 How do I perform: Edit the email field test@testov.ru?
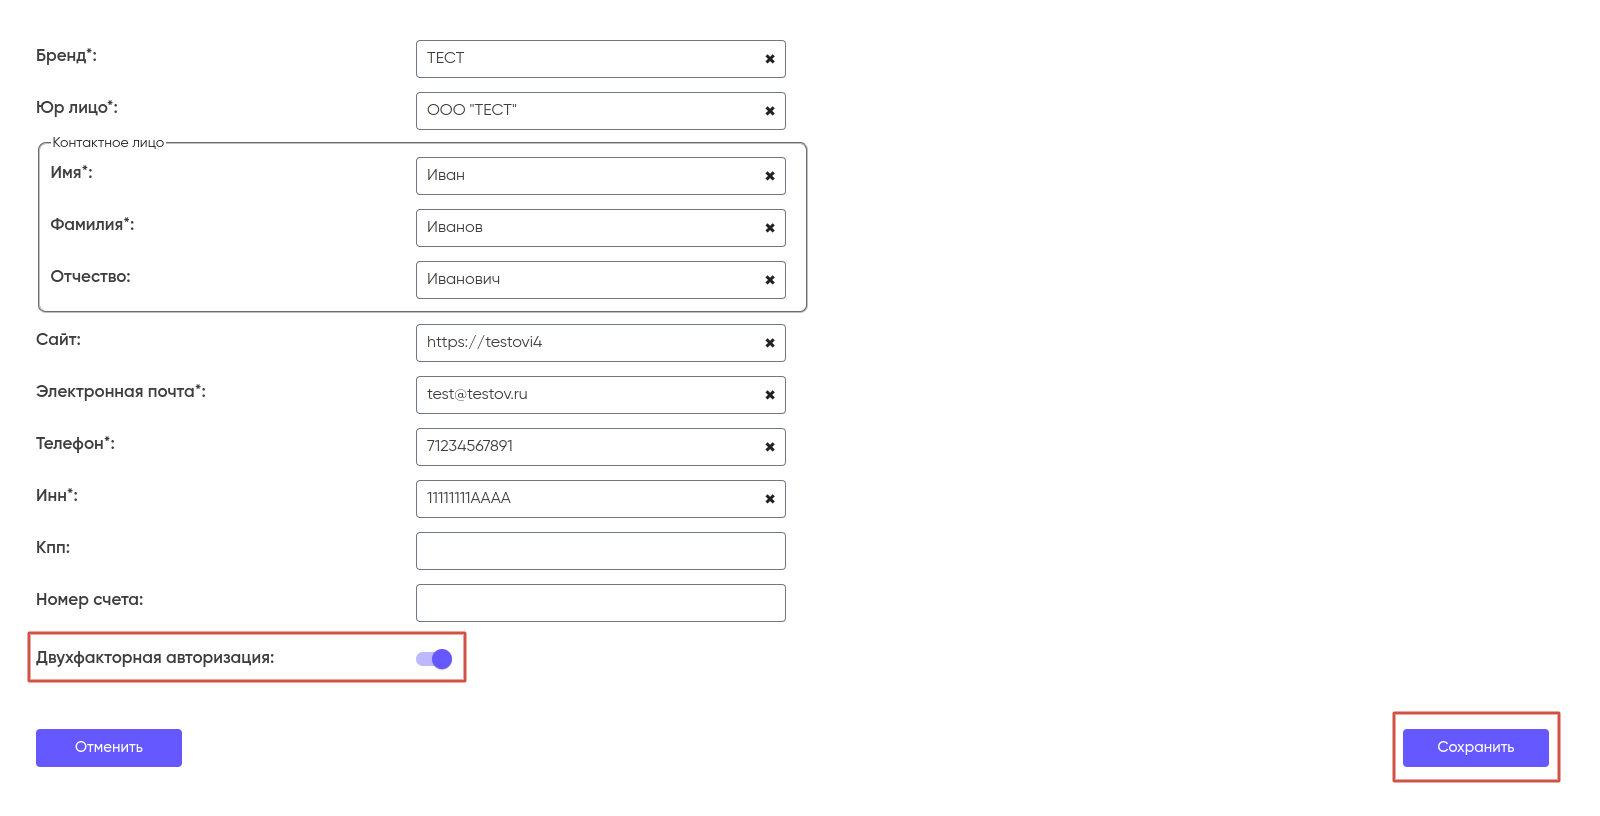point(590,395)
